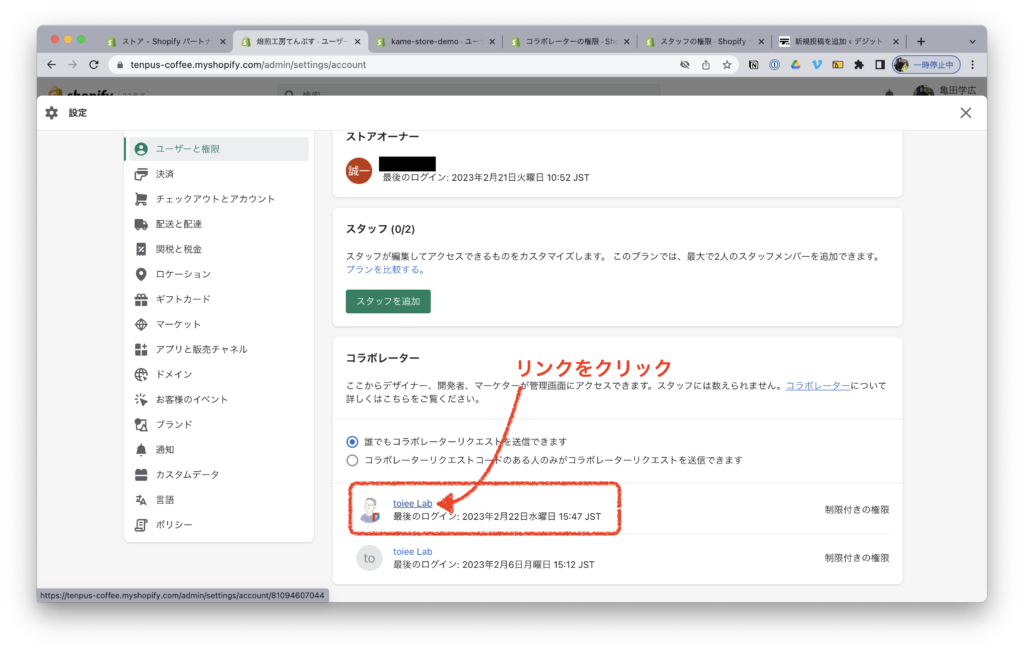This screenshot has height=651, width=1024.
Task: Click the ロケーション pin icon
Action: 141,274
